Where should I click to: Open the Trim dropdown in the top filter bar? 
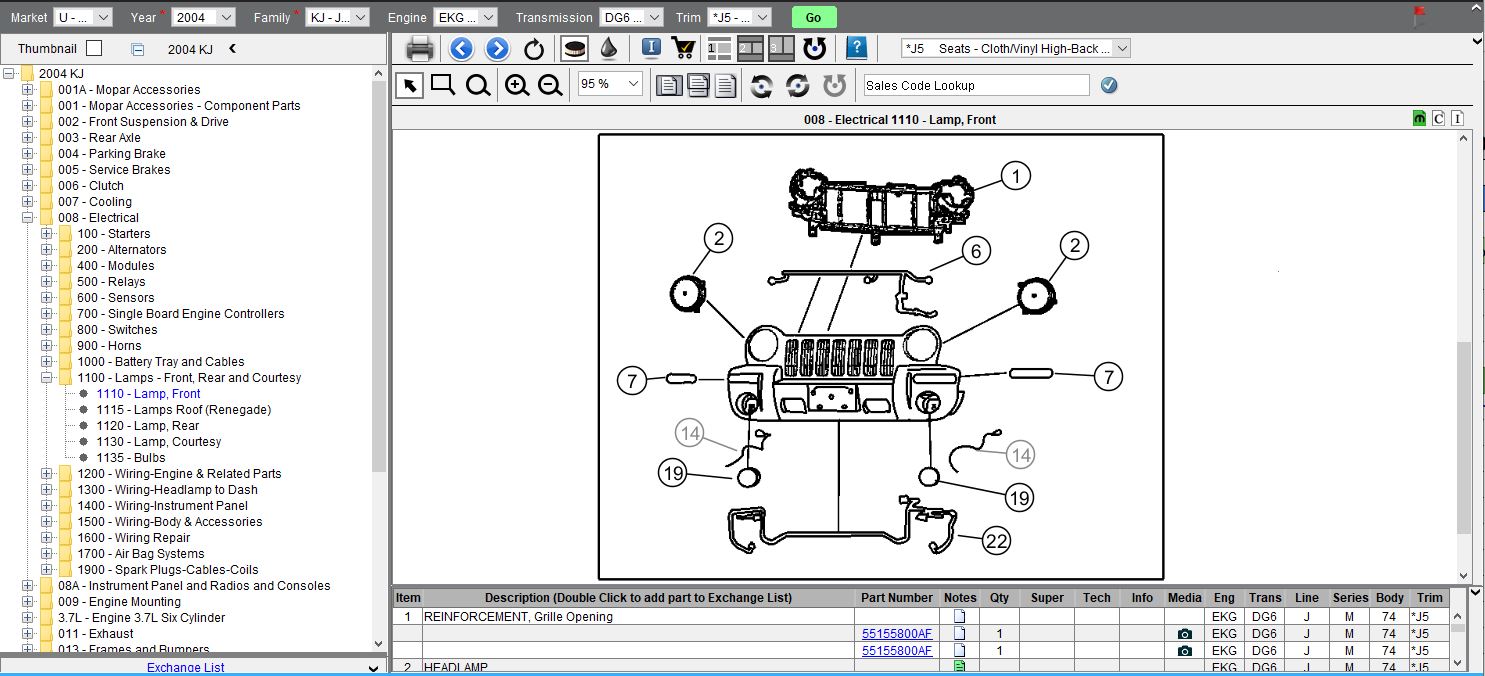tap(739, 17)
